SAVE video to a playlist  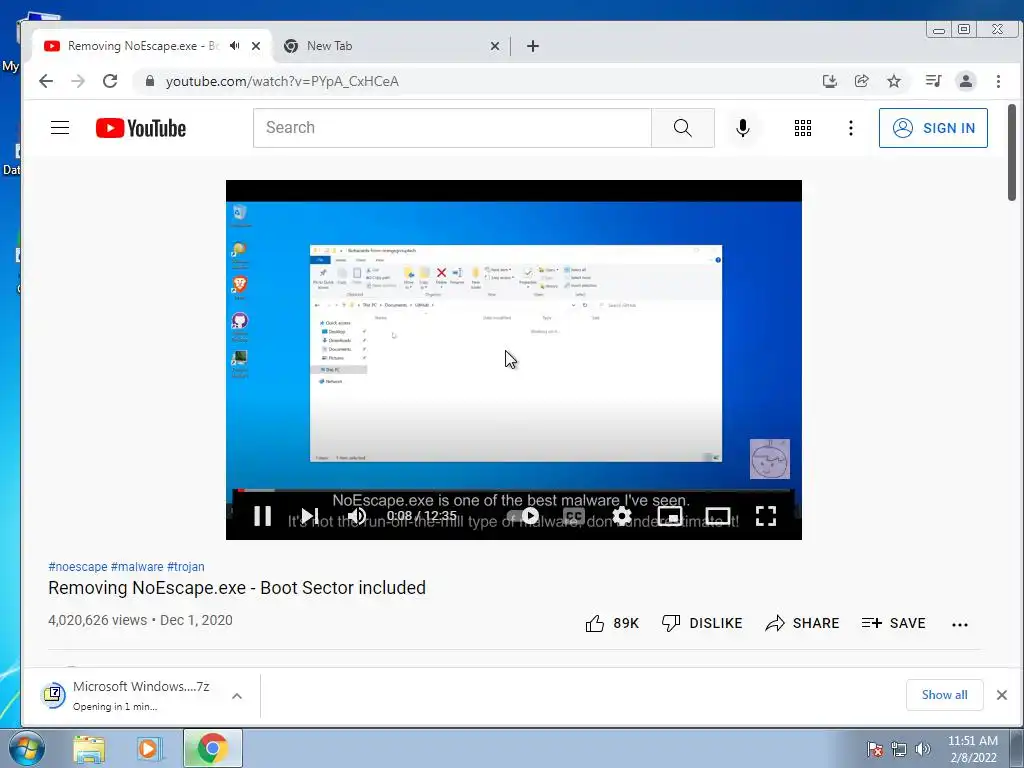[x=893, y=623]
